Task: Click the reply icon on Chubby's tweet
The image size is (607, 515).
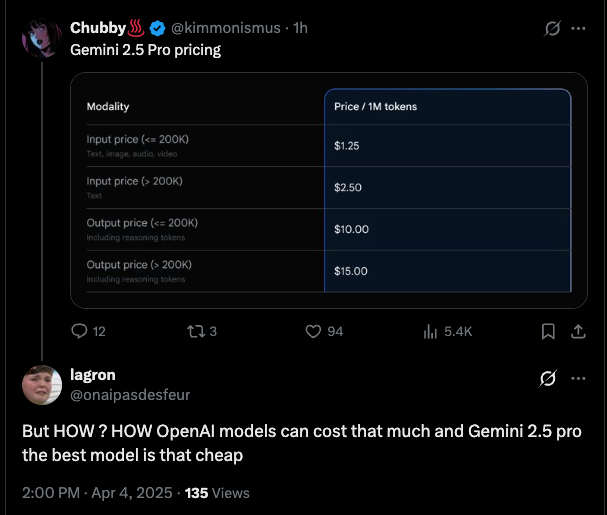Action: pos(79,331)
